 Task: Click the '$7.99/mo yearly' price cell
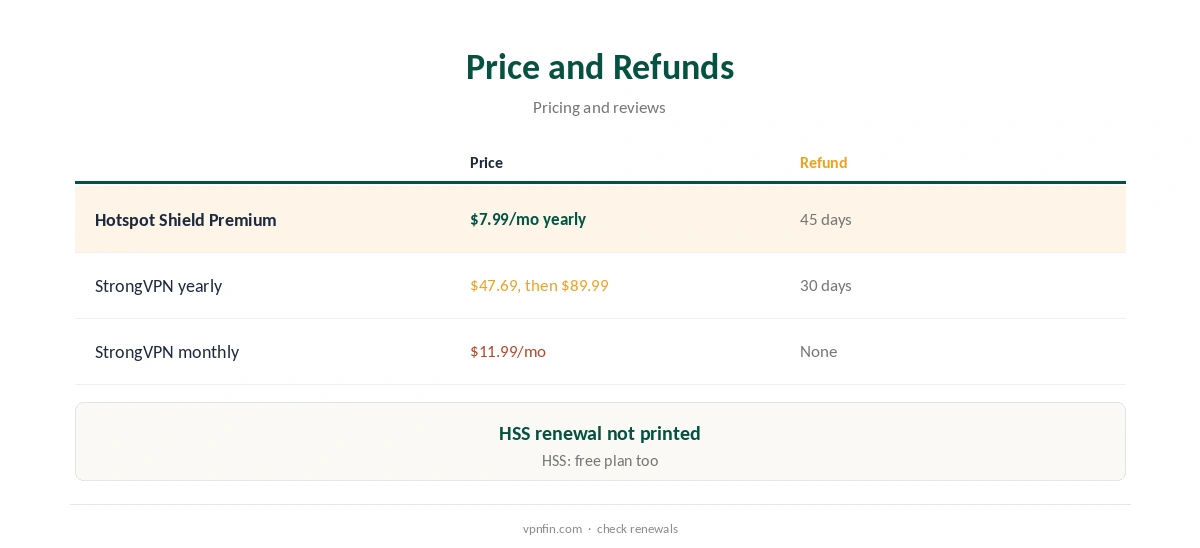click(x=528, y=219)
